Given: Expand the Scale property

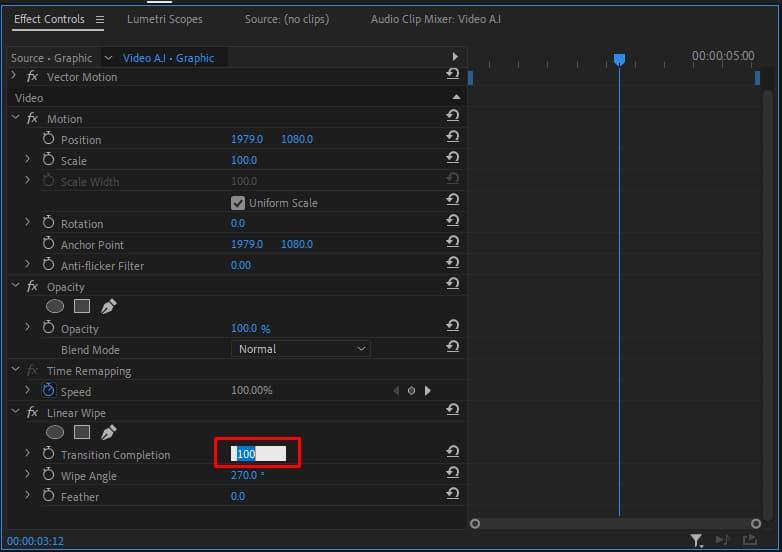Looking at the screenshot, I should pyautogui.click(x=27, y=160).
